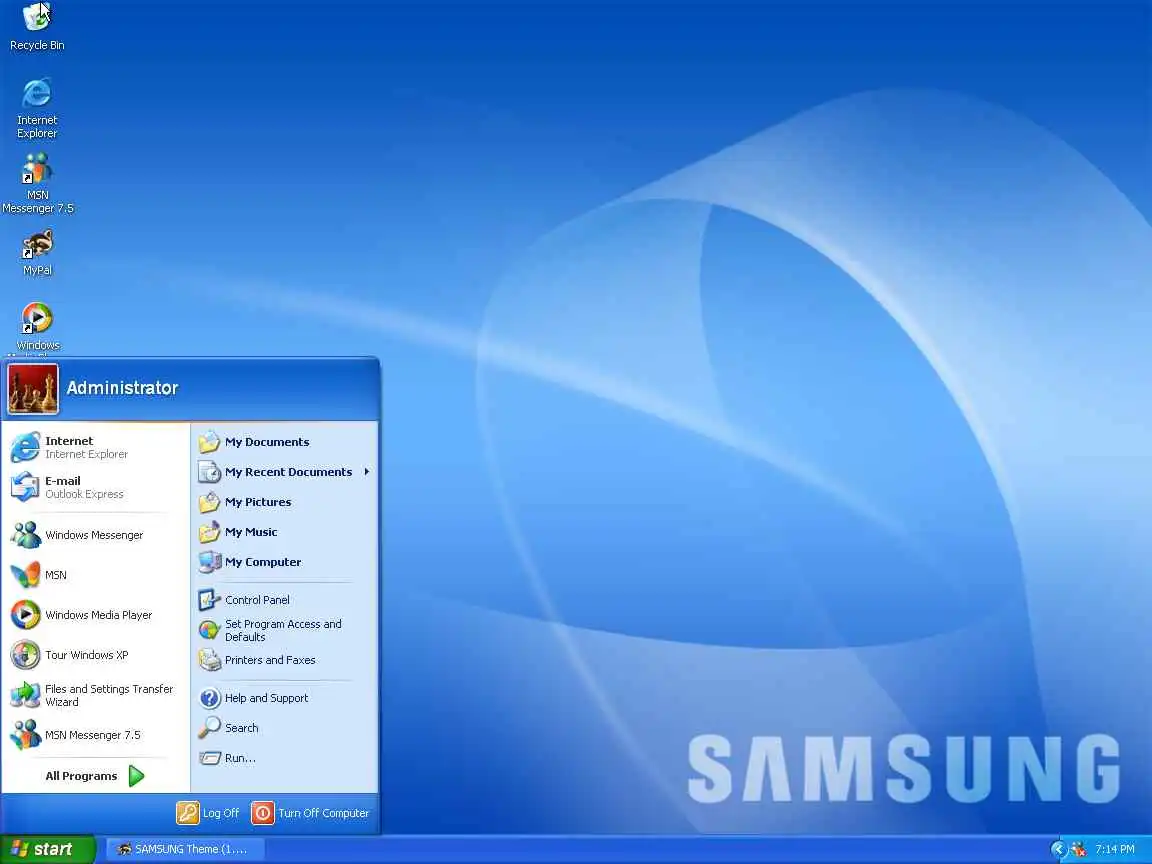This screenshot has width=1152, height=864.
Task: Switch to SAMSUNG Theme taskbar window
Action: 185,849
